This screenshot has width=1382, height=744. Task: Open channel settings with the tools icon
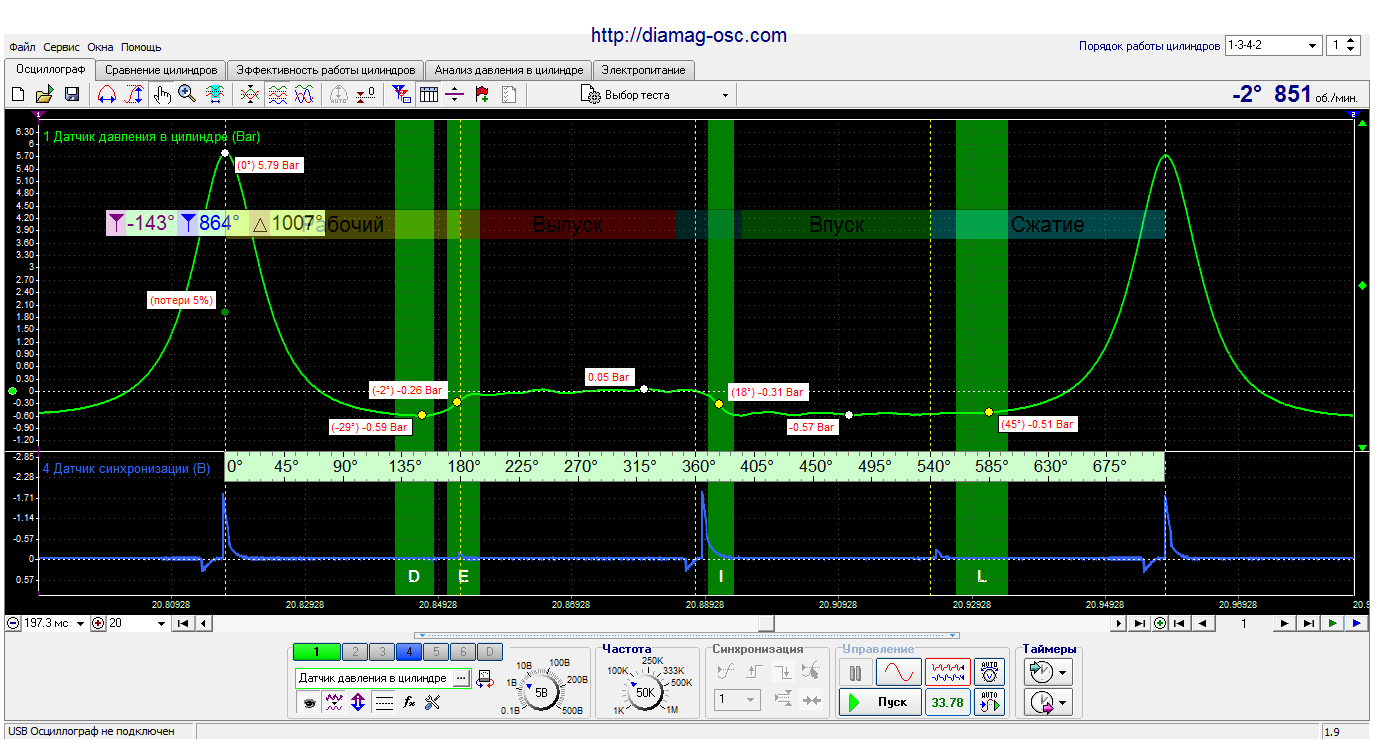432,703
